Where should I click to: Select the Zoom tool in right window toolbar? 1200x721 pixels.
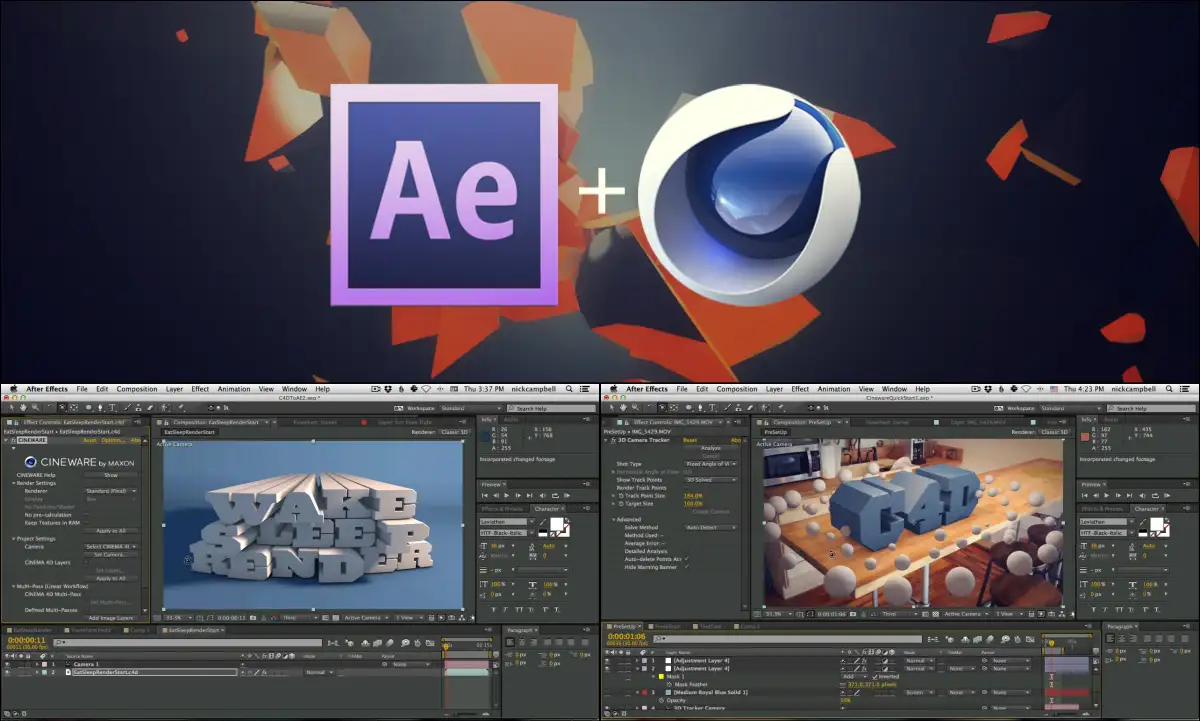(634, 408)
